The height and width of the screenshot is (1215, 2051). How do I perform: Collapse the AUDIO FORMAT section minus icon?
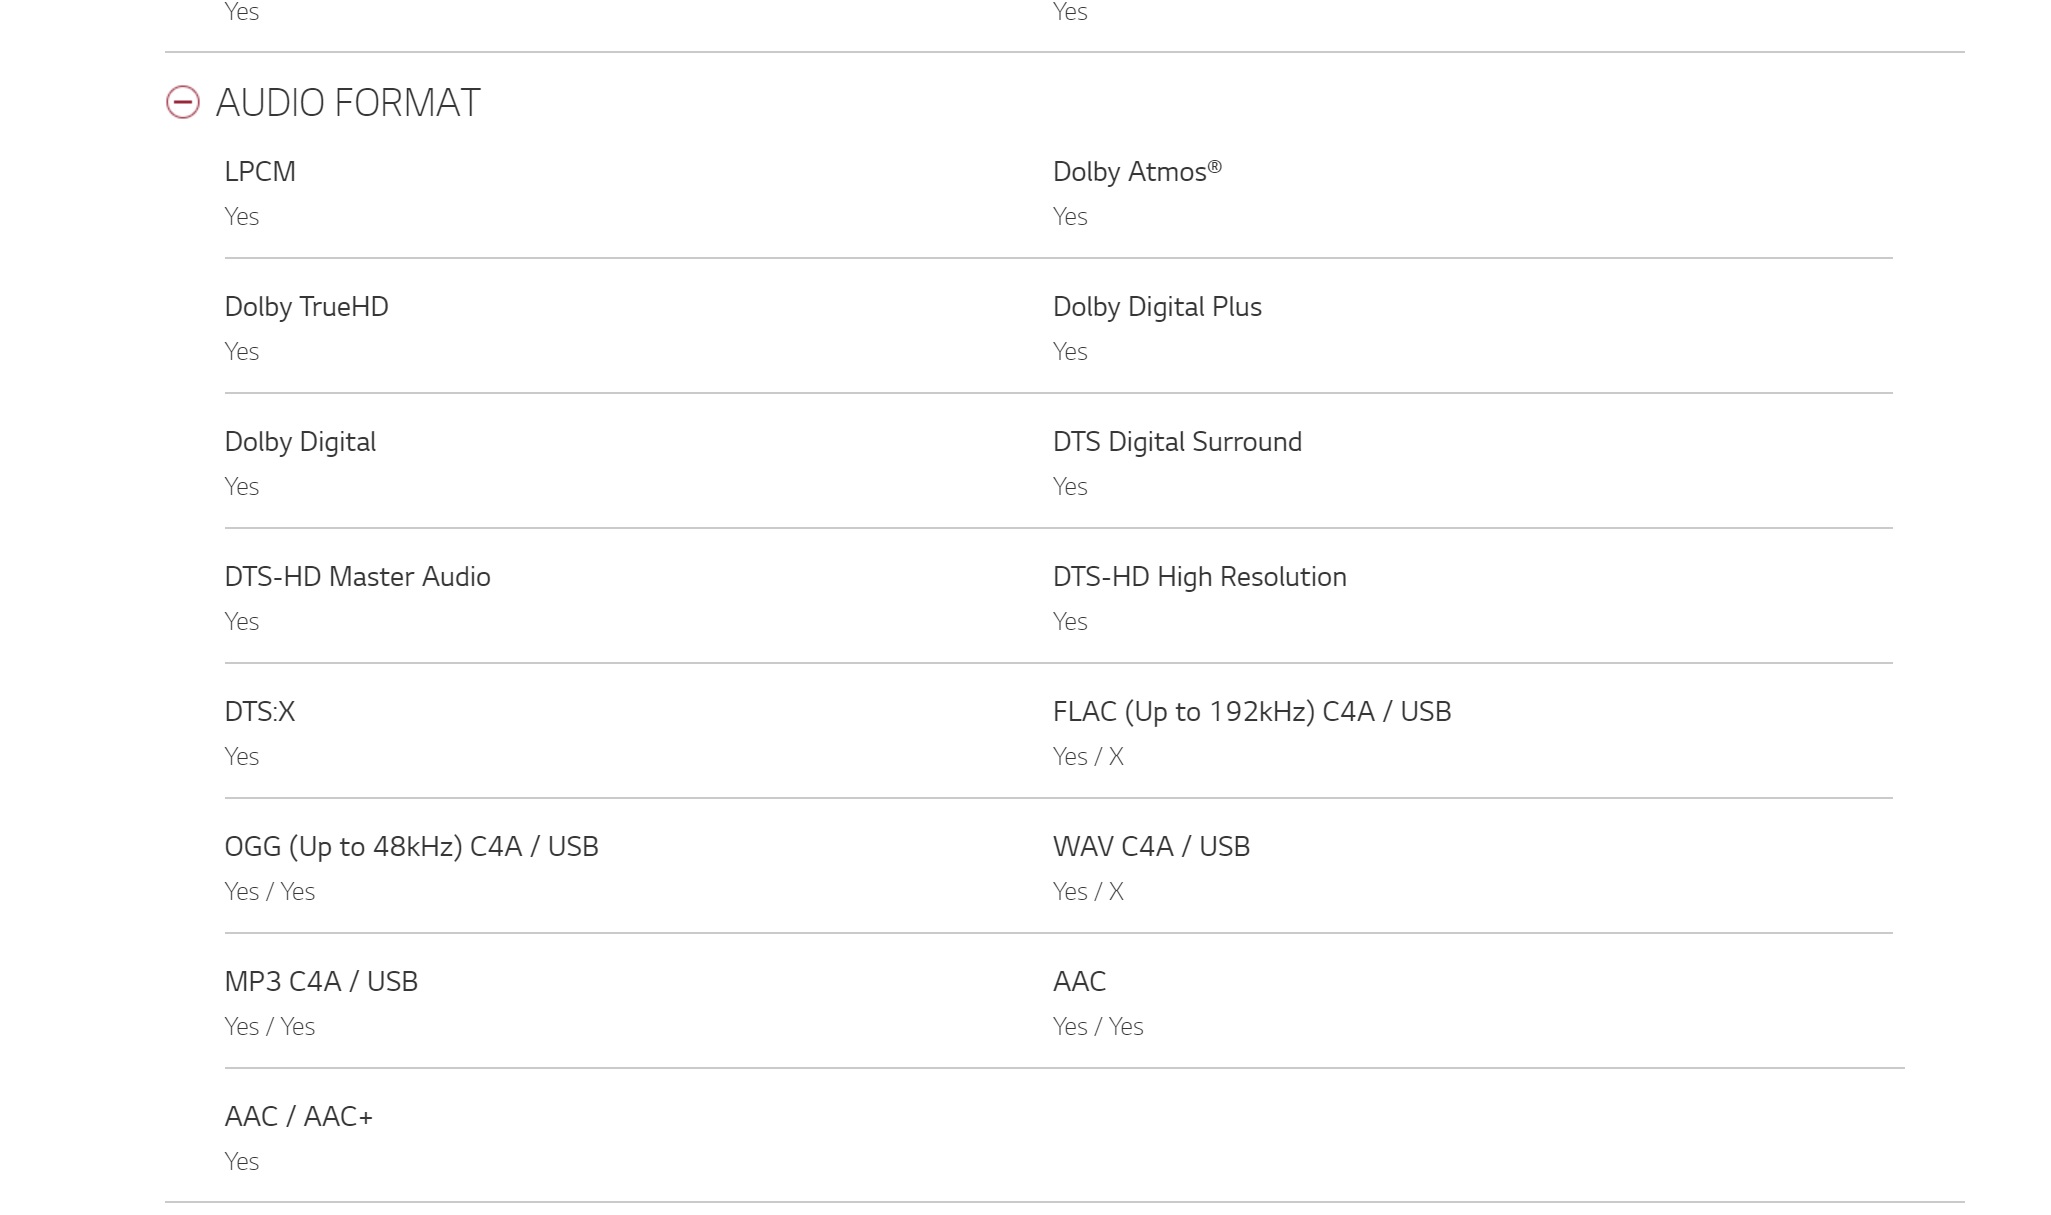[183, 102]
